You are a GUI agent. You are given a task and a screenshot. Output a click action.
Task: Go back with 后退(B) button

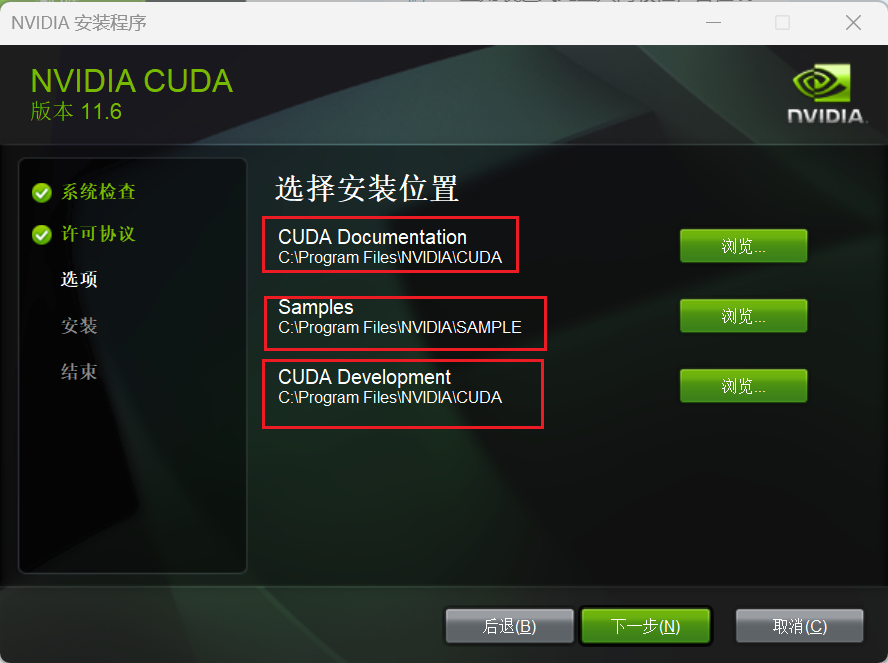click(x=510, y=626)
